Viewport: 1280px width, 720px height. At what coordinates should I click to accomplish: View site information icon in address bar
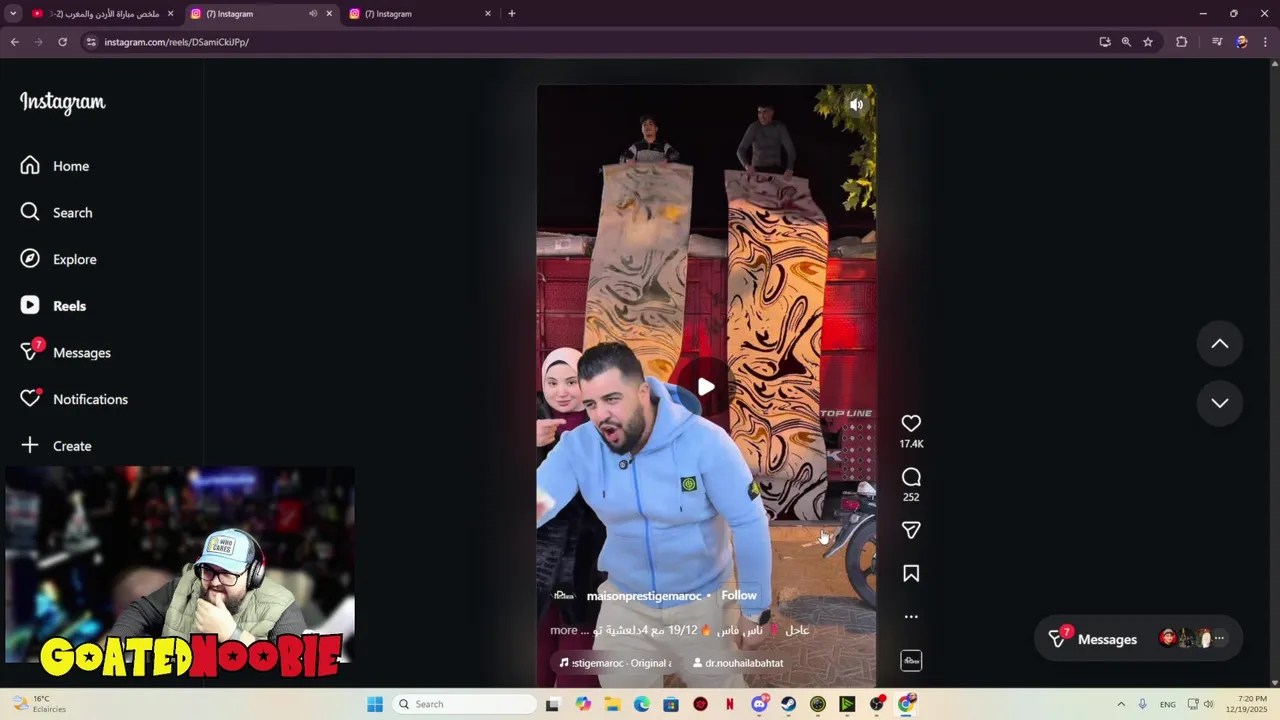91,42
